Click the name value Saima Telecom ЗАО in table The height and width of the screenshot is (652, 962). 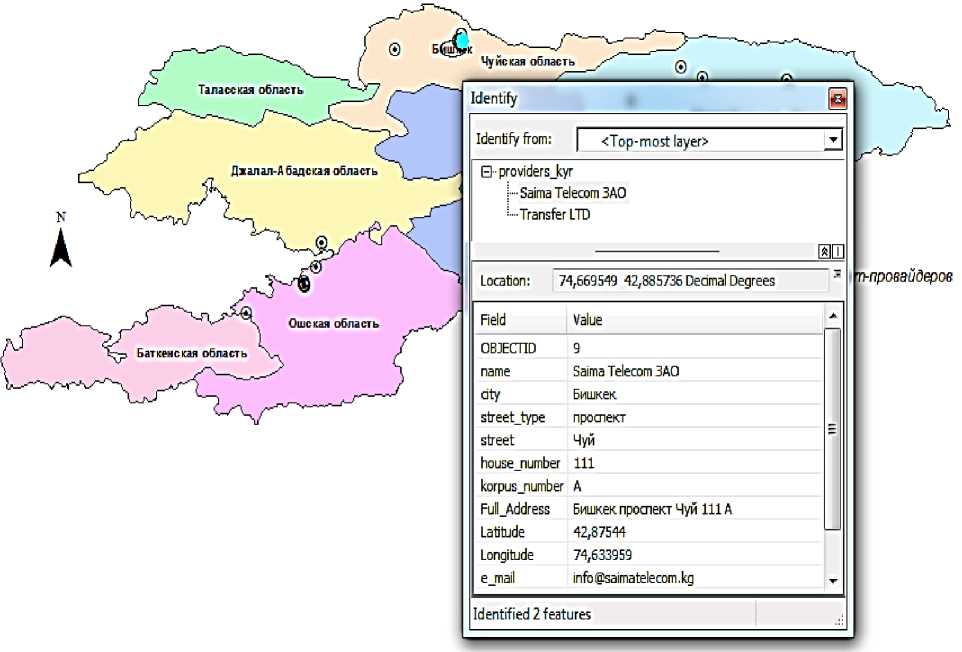tap(626, 371)
